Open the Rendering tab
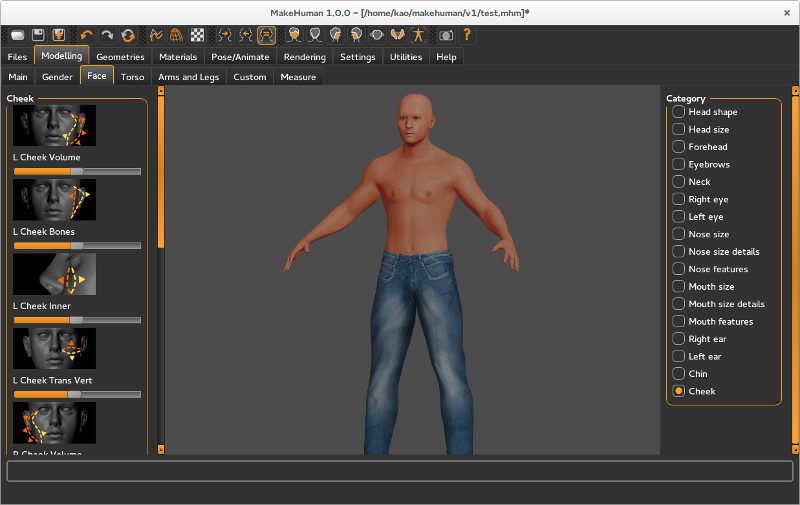Viewport: 800px width, 505px height. point(304,57)
